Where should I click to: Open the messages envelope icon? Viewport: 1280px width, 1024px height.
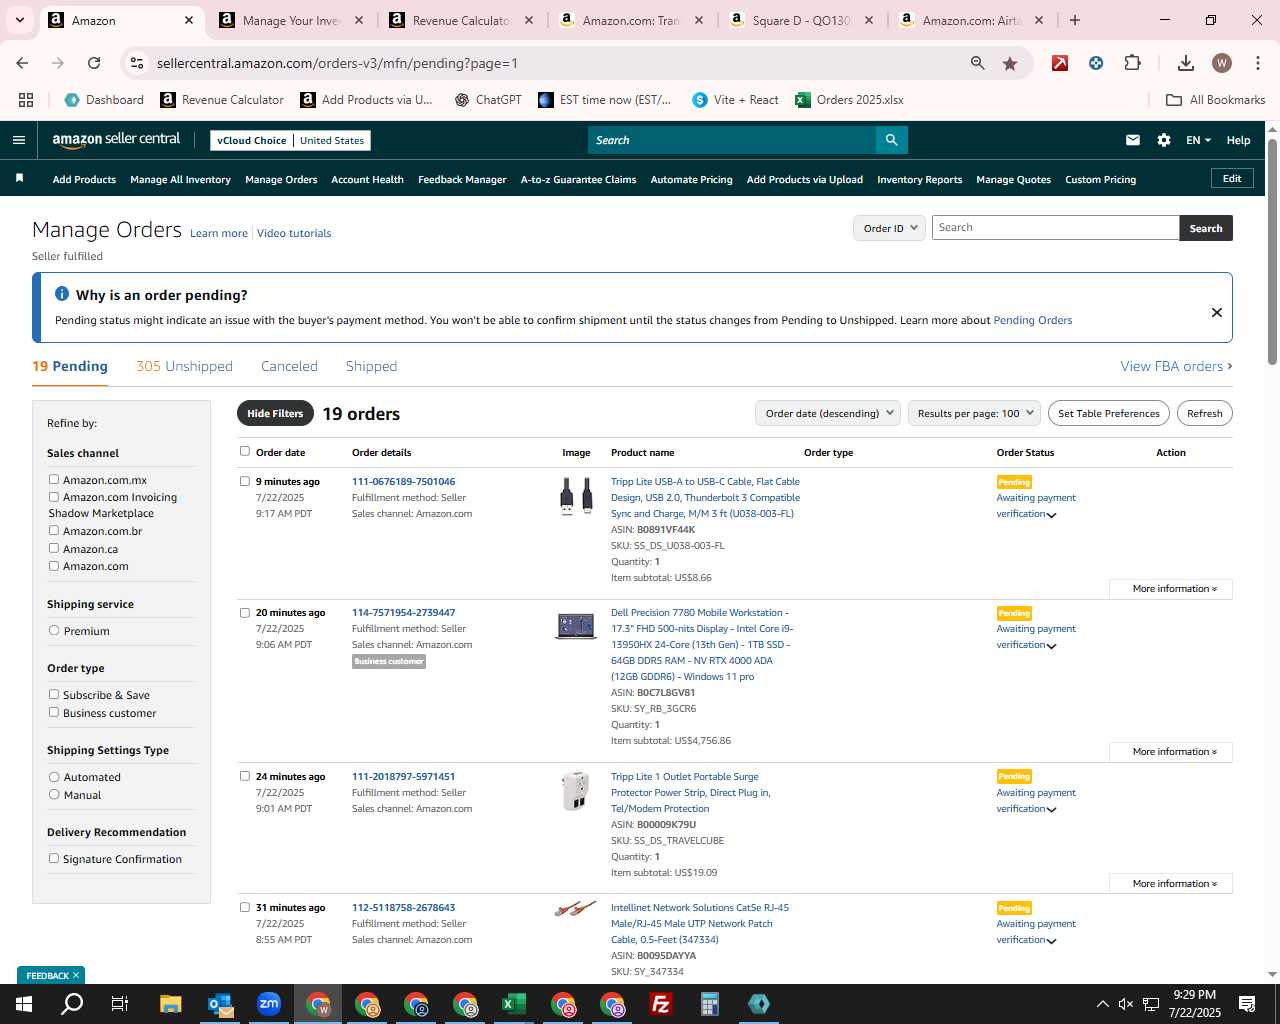pos(1133,140)
